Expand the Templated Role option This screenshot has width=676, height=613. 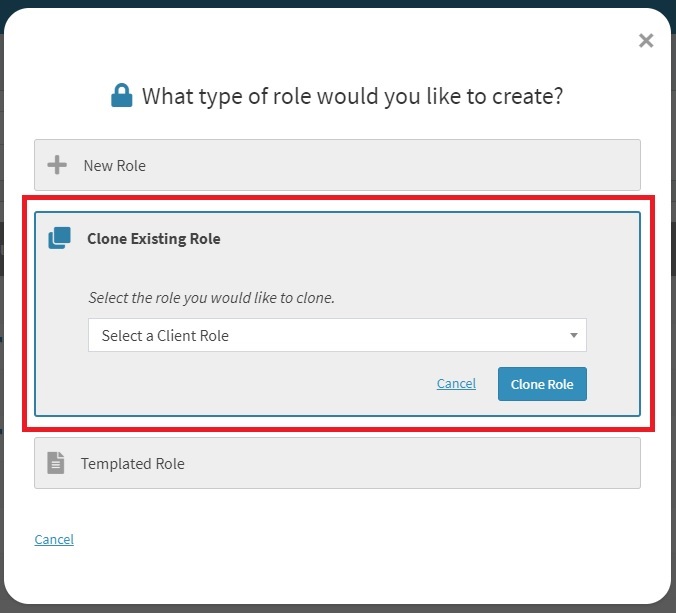pos(337,463)
